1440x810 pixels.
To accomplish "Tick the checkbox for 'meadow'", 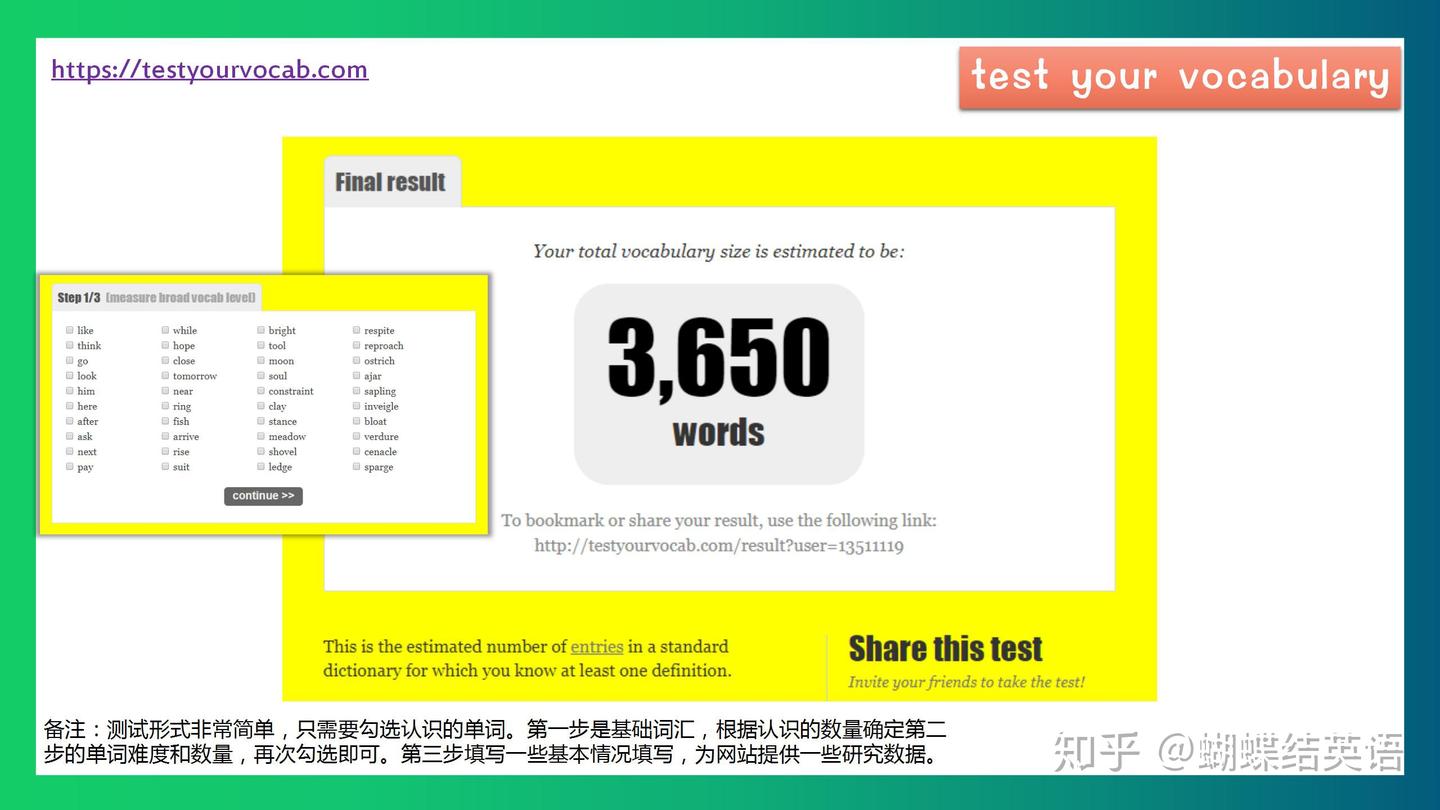I will (261, 436).
